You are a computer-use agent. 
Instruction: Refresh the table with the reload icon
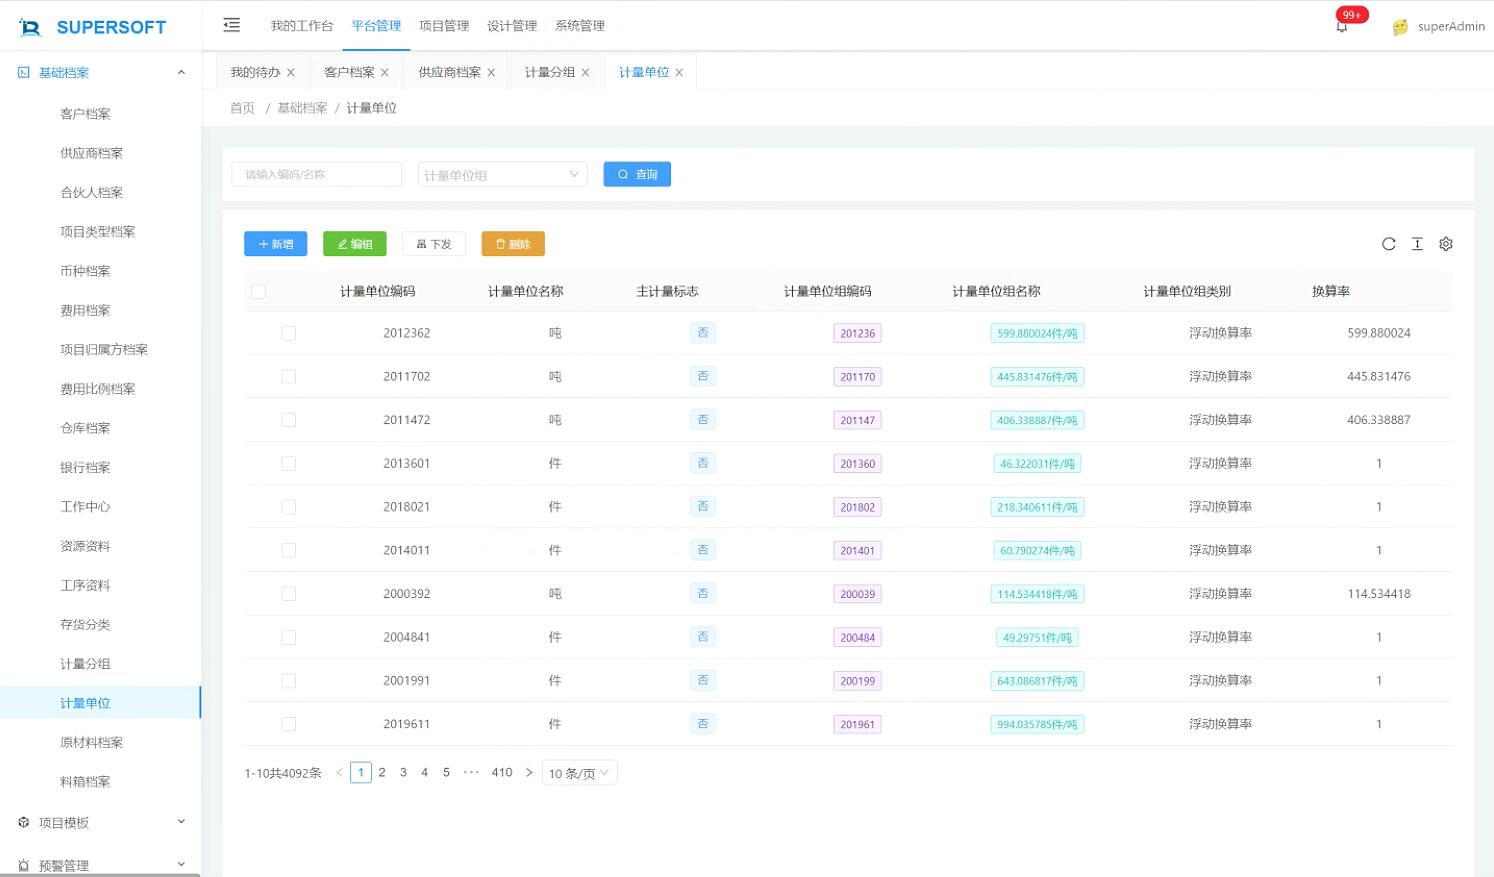click(x=1389, y=244)
